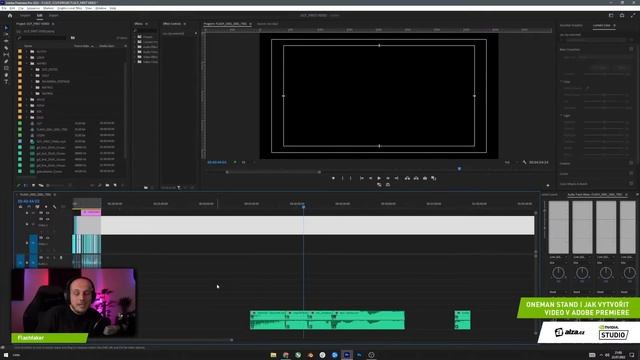Switch to the Export workspace tab

[x=53, y=16]
